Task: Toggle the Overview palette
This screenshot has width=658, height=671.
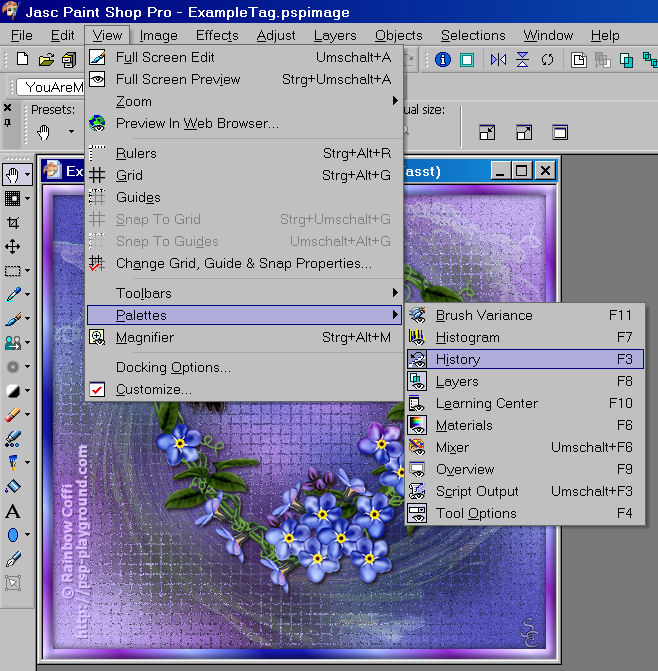Action: click(x=525, y=469)
